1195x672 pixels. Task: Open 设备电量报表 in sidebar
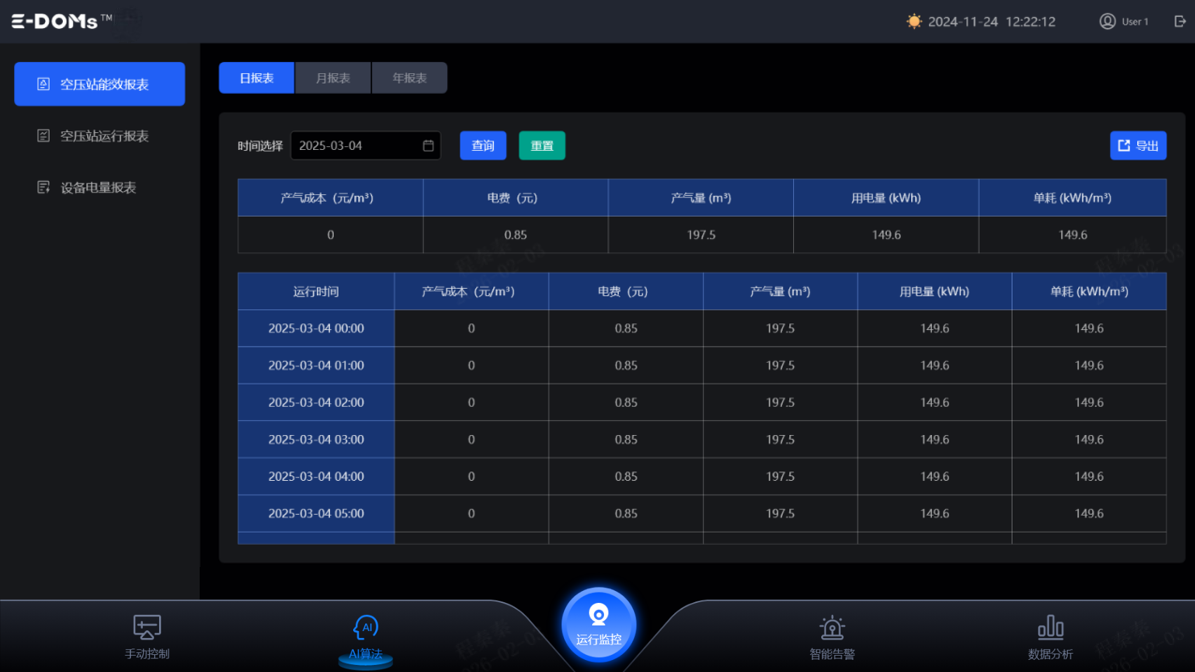tap(100, 187)
